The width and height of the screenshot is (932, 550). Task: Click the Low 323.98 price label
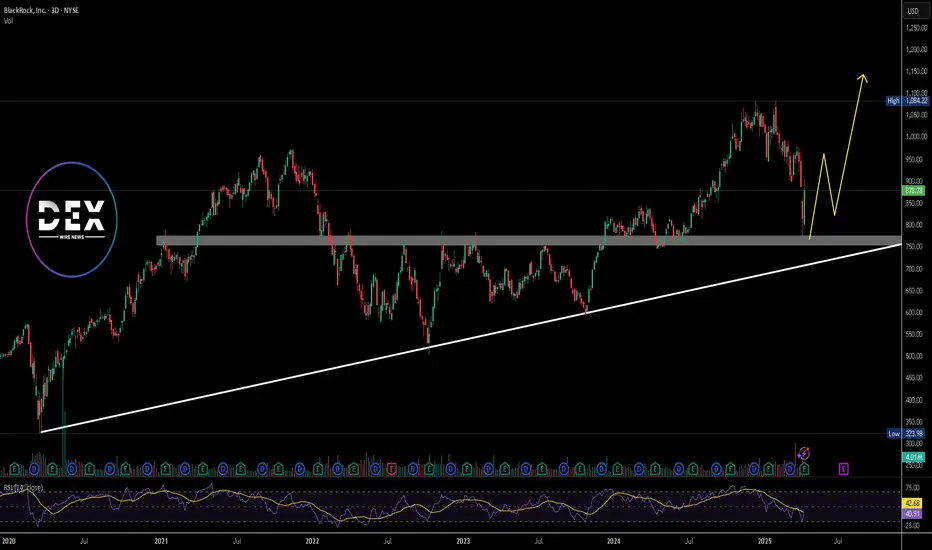click(906, 433)
